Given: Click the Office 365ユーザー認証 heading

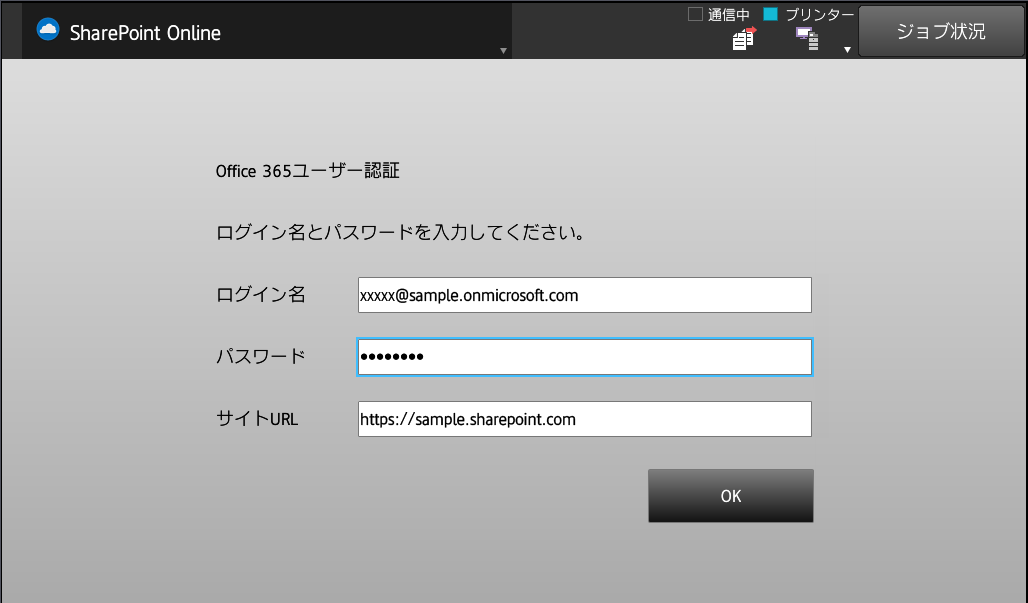Looking at the screenshot, I should coord(307,171).
